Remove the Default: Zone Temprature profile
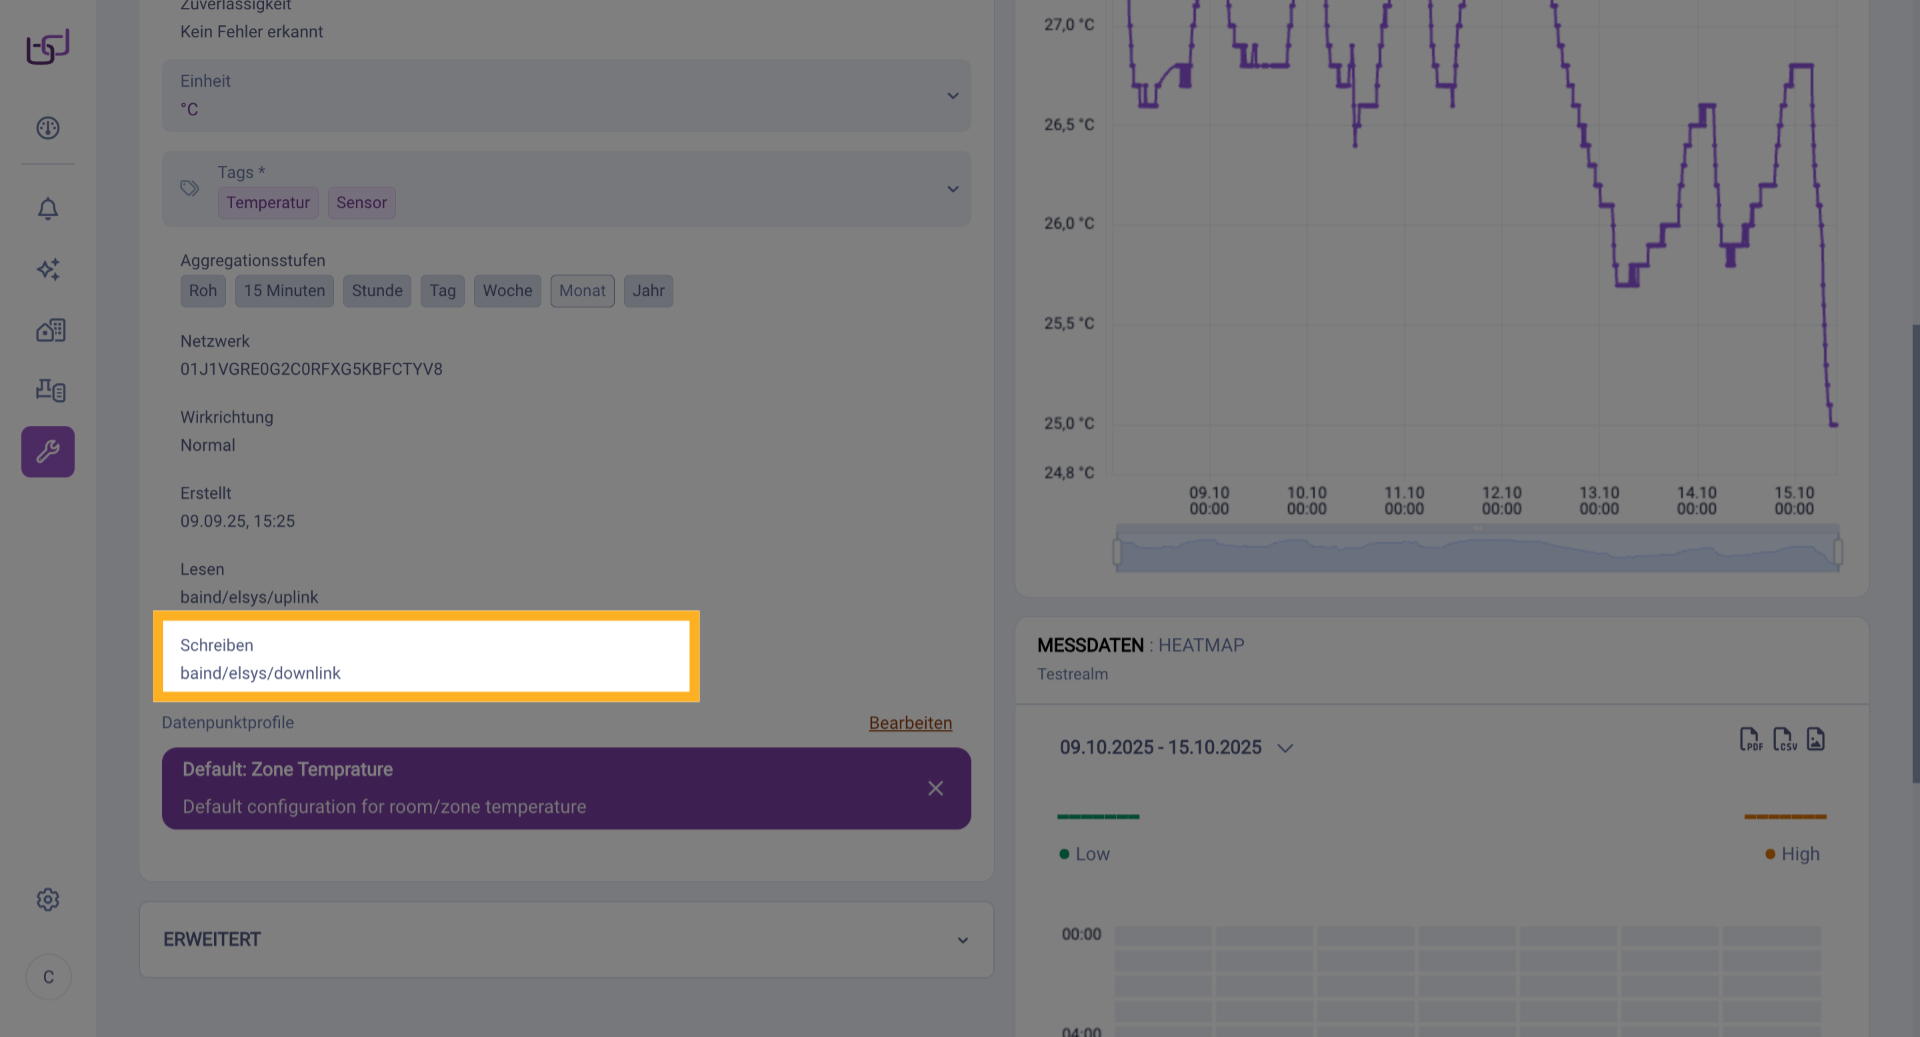The width and height of the screenshot is (1920, 1037). point(935,789)
